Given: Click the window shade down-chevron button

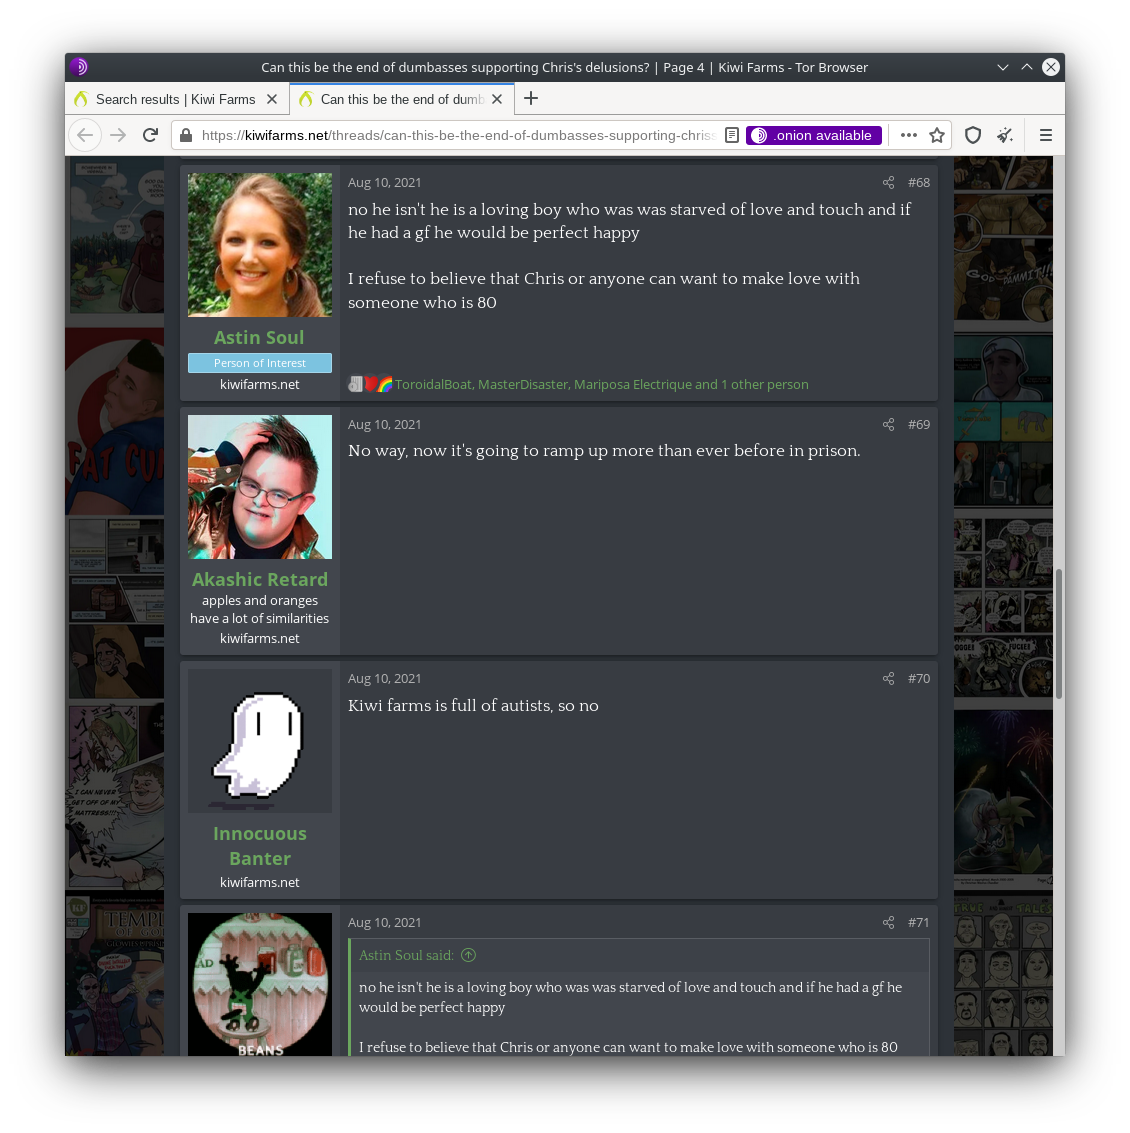Looking at the screenshot, I should pyautogui.click(x=1003, y=67).
